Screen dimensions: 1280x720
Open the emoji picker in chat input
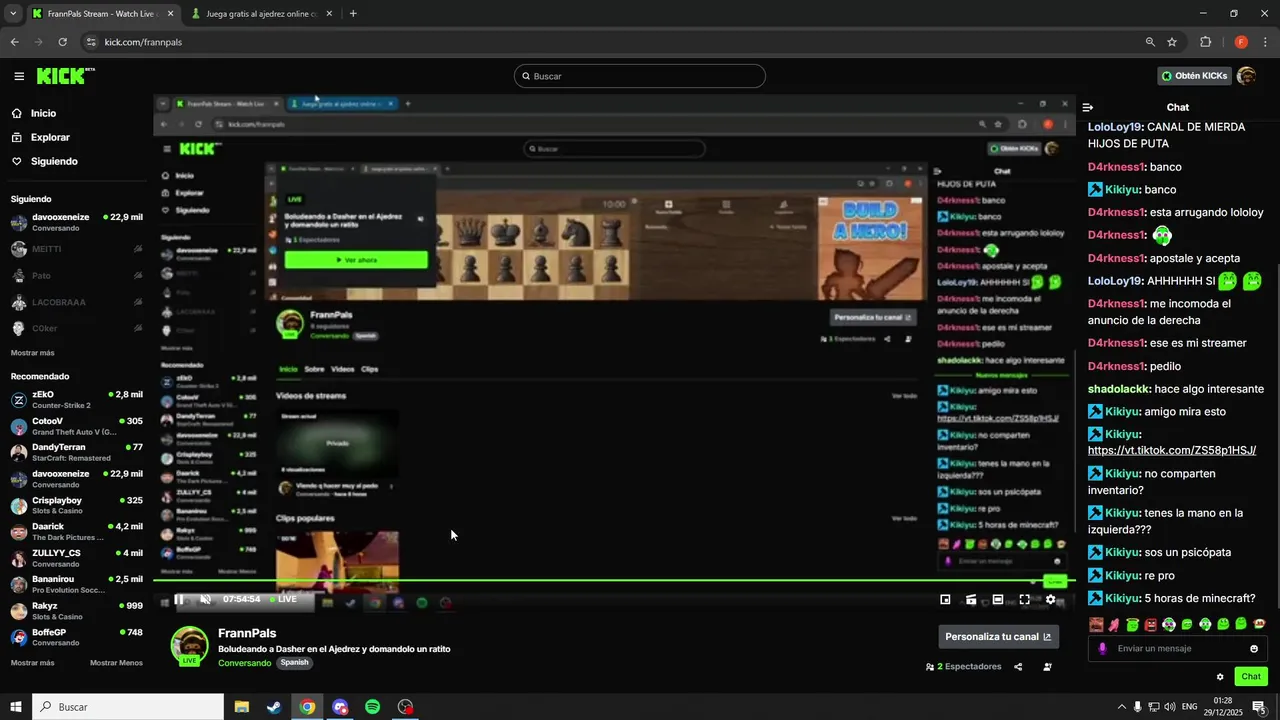1254,648
